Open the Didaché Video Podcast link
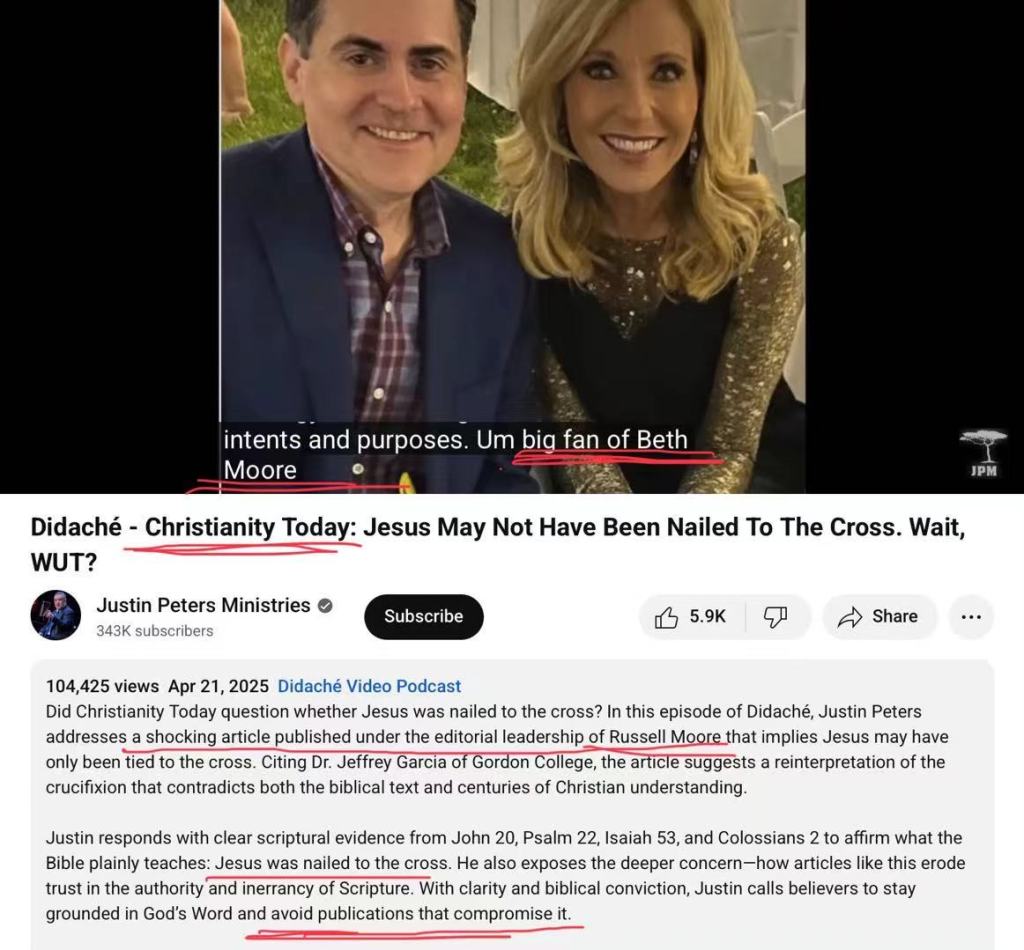The width and height of the screenshot is (1024, 950). click(x=369, y=686)
